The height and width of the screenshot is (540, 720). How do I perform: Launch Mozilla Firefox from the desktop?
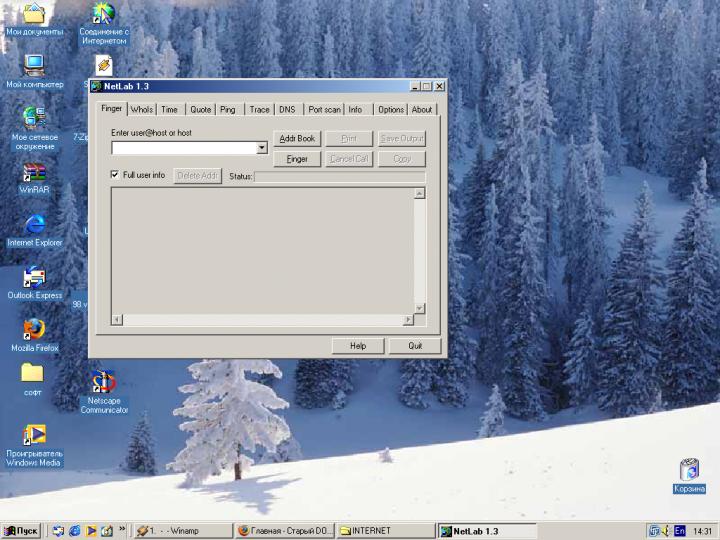click(x=34, y=329)
